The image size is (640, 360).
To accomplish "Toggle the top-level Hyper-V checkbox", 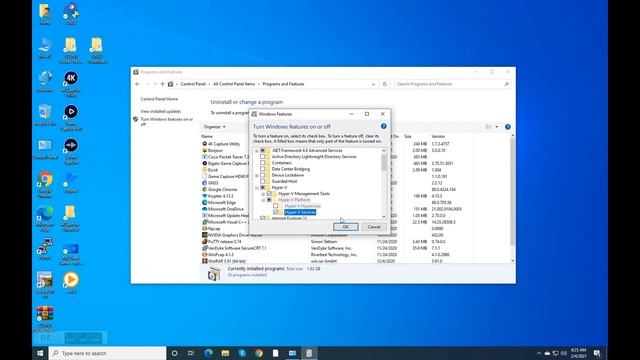I will point(262,188).
